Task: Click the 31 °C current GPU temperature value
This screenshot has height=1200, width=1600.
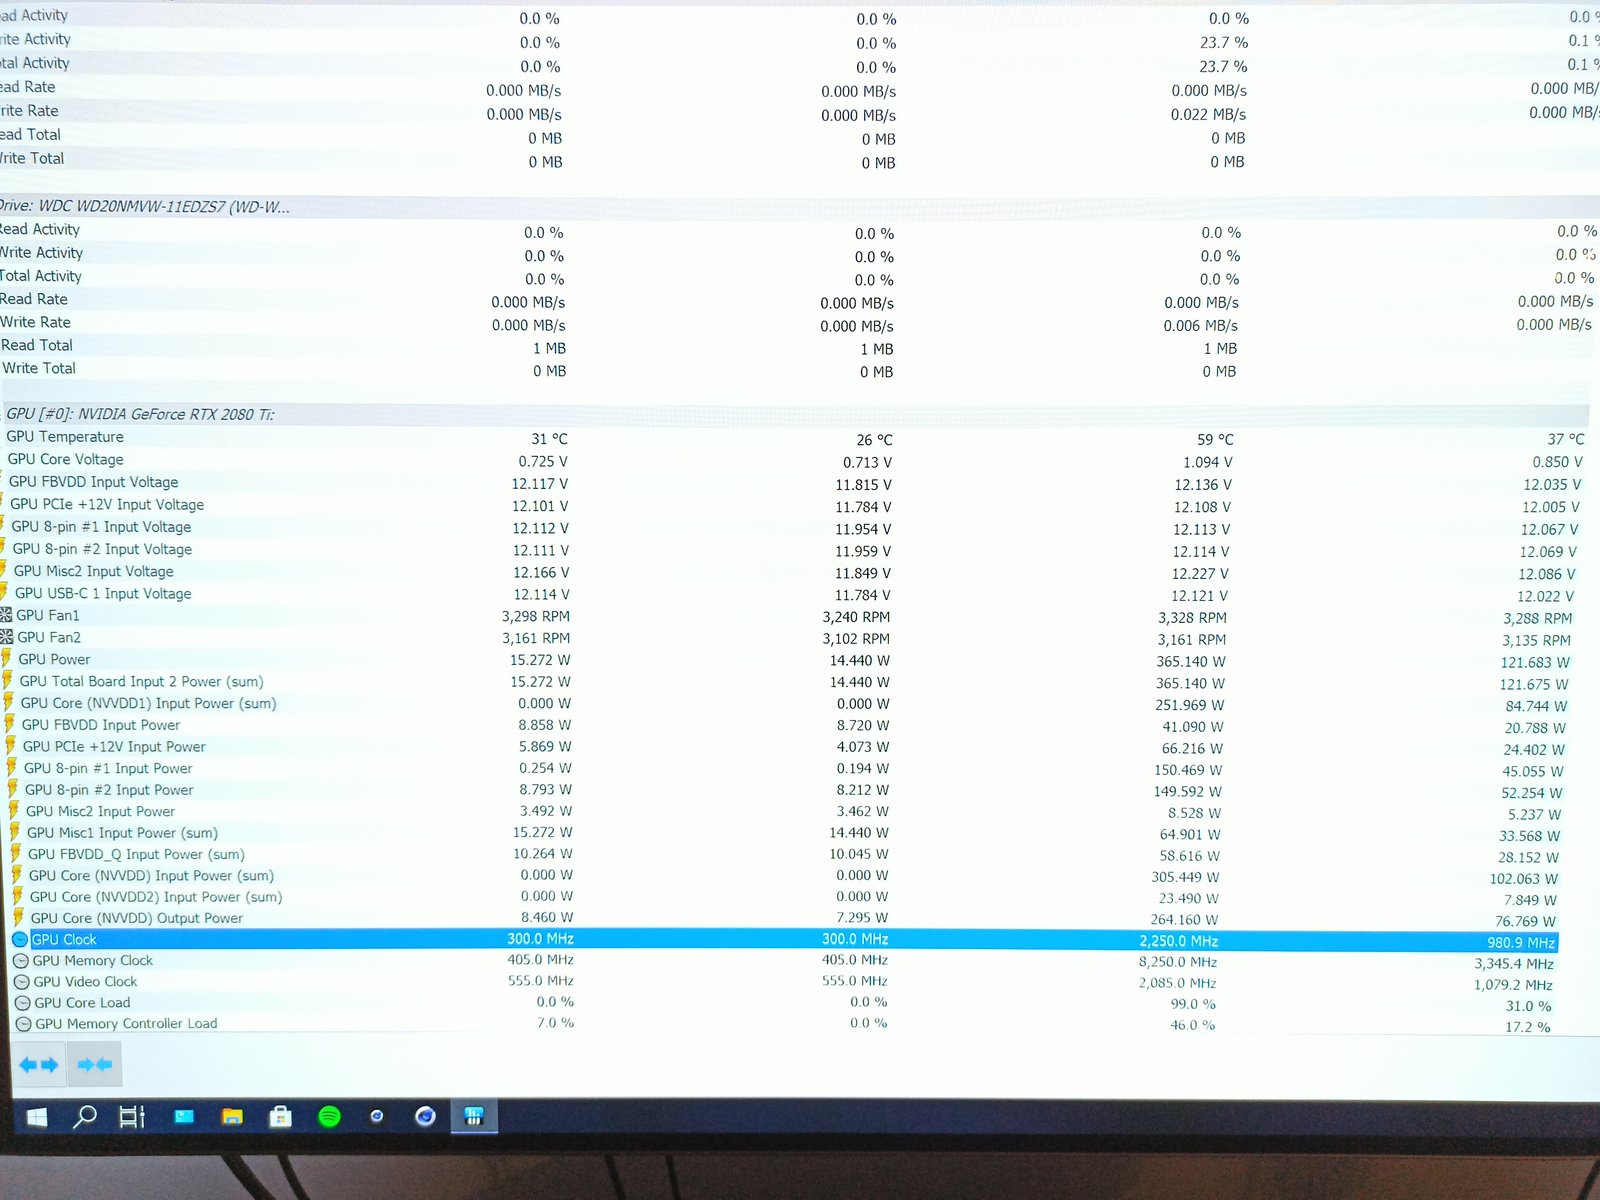Action: (x=549, y=439)
